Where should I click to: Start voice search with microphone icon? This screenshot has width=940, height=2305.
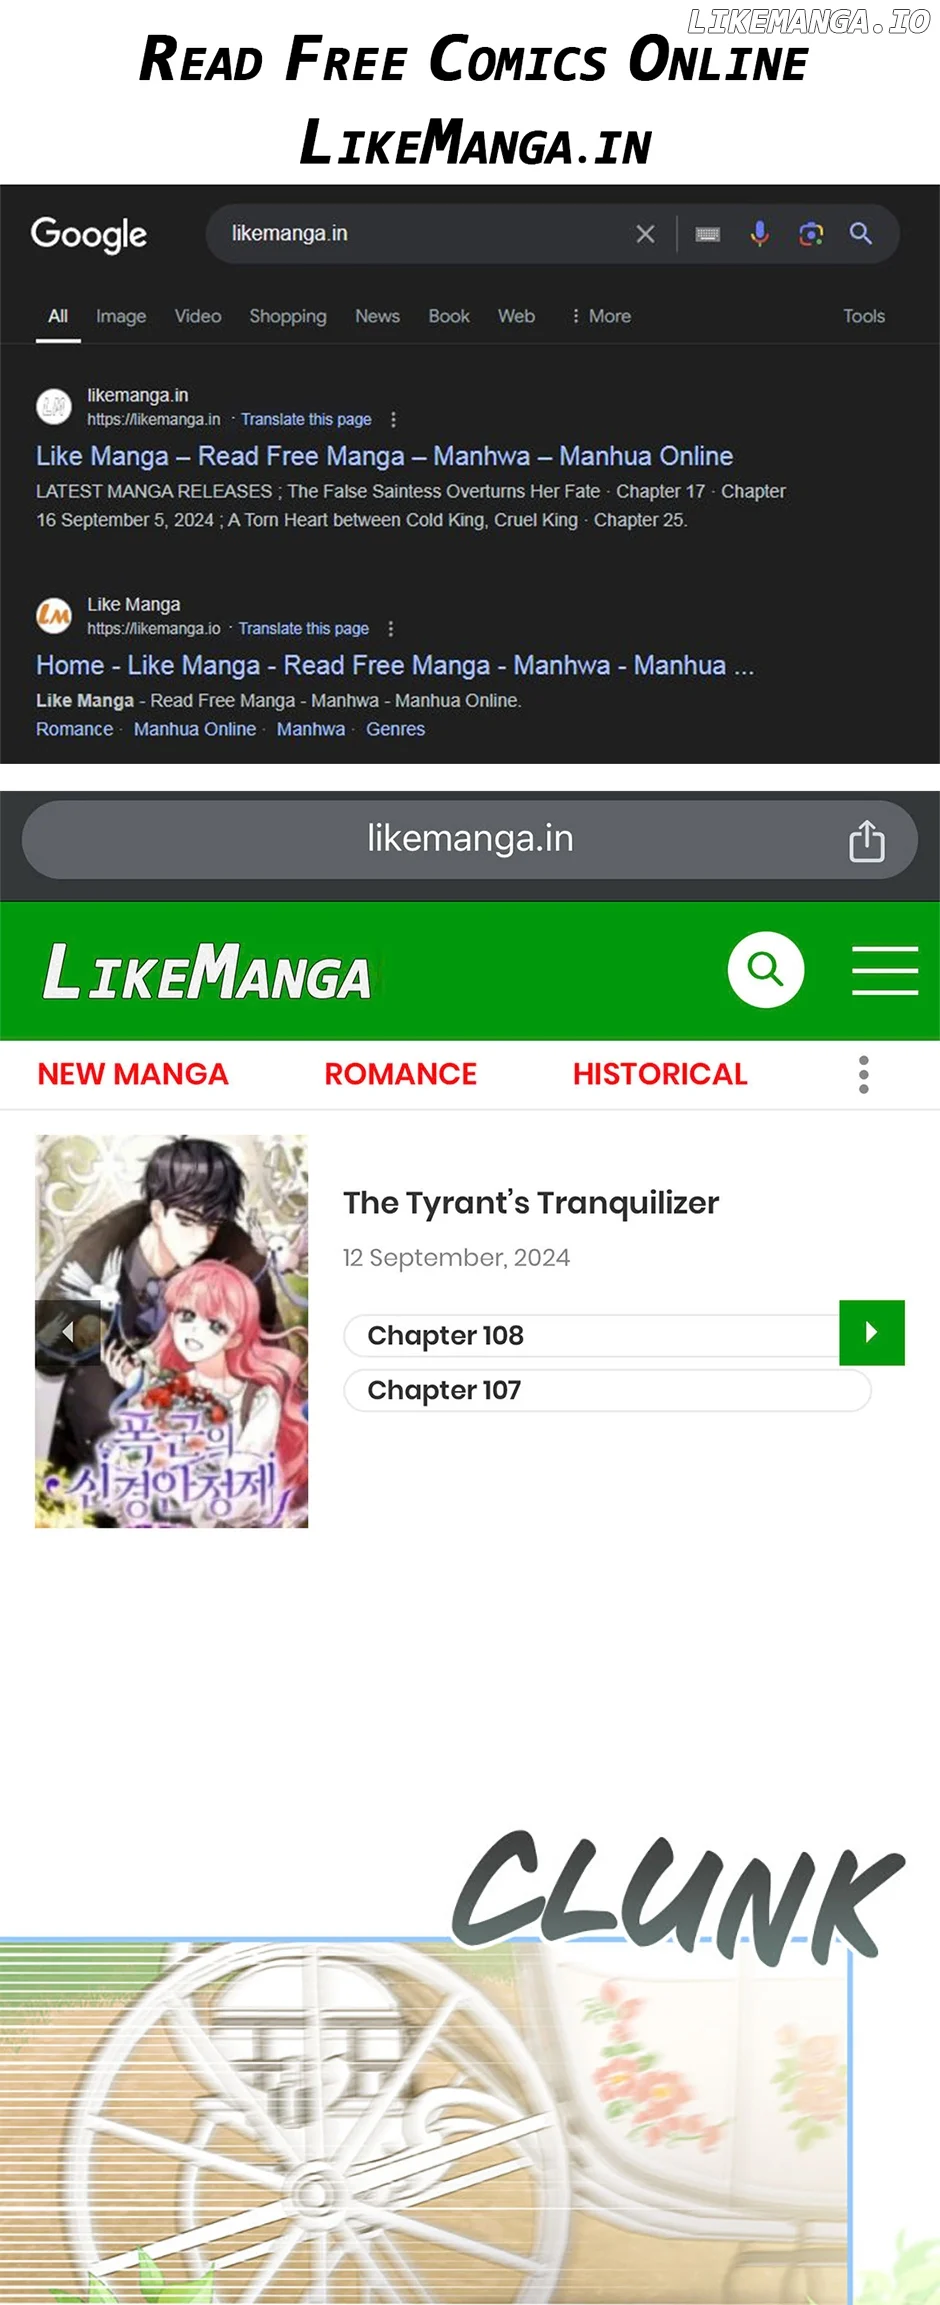tap(760, 234)
